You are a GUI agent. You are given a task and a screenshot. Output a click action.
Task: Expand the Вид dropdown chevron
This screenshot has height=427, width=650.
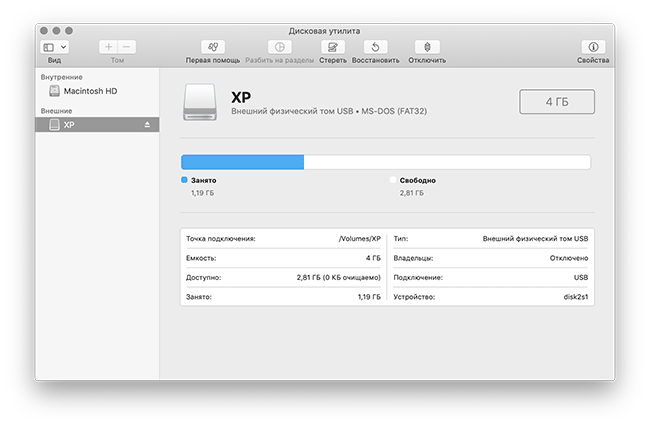(63, 47)
